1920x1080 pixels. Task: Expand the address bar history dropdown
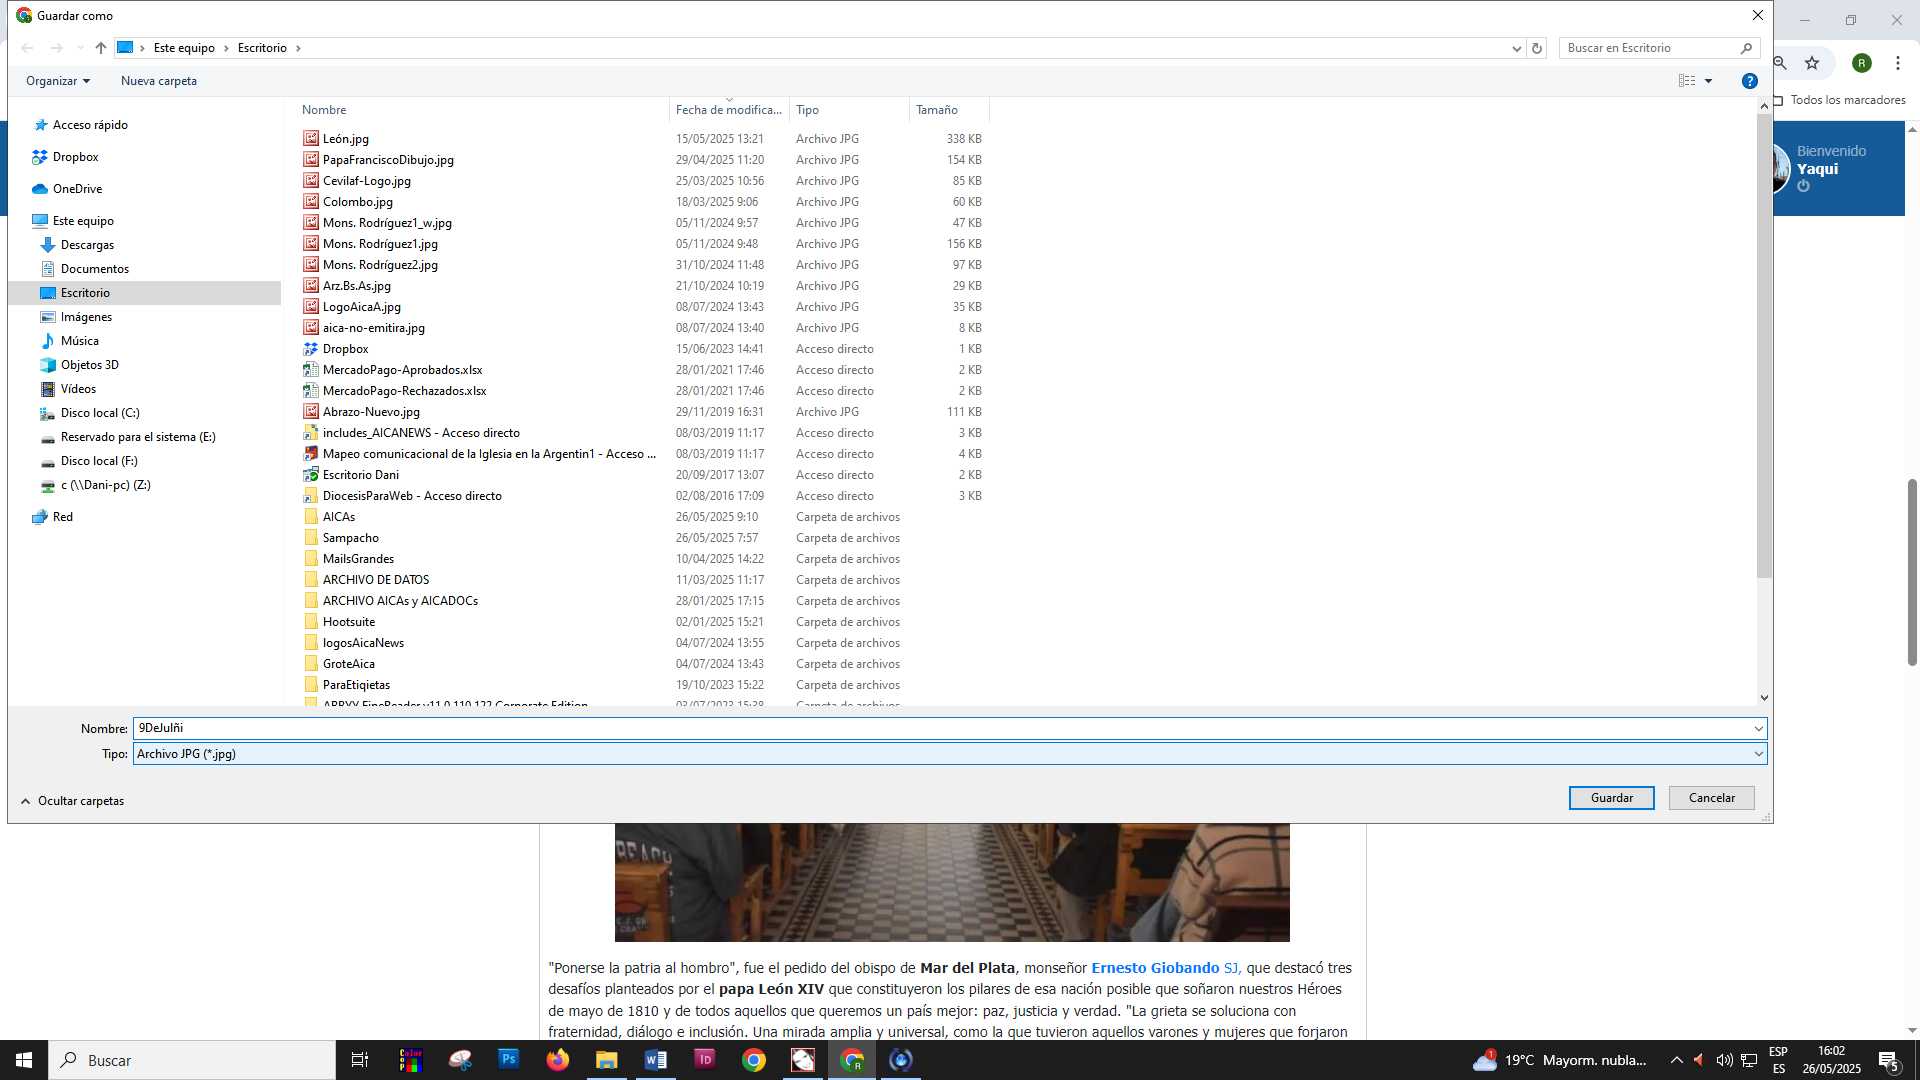pyautogui.click(x=1516, y=48)
